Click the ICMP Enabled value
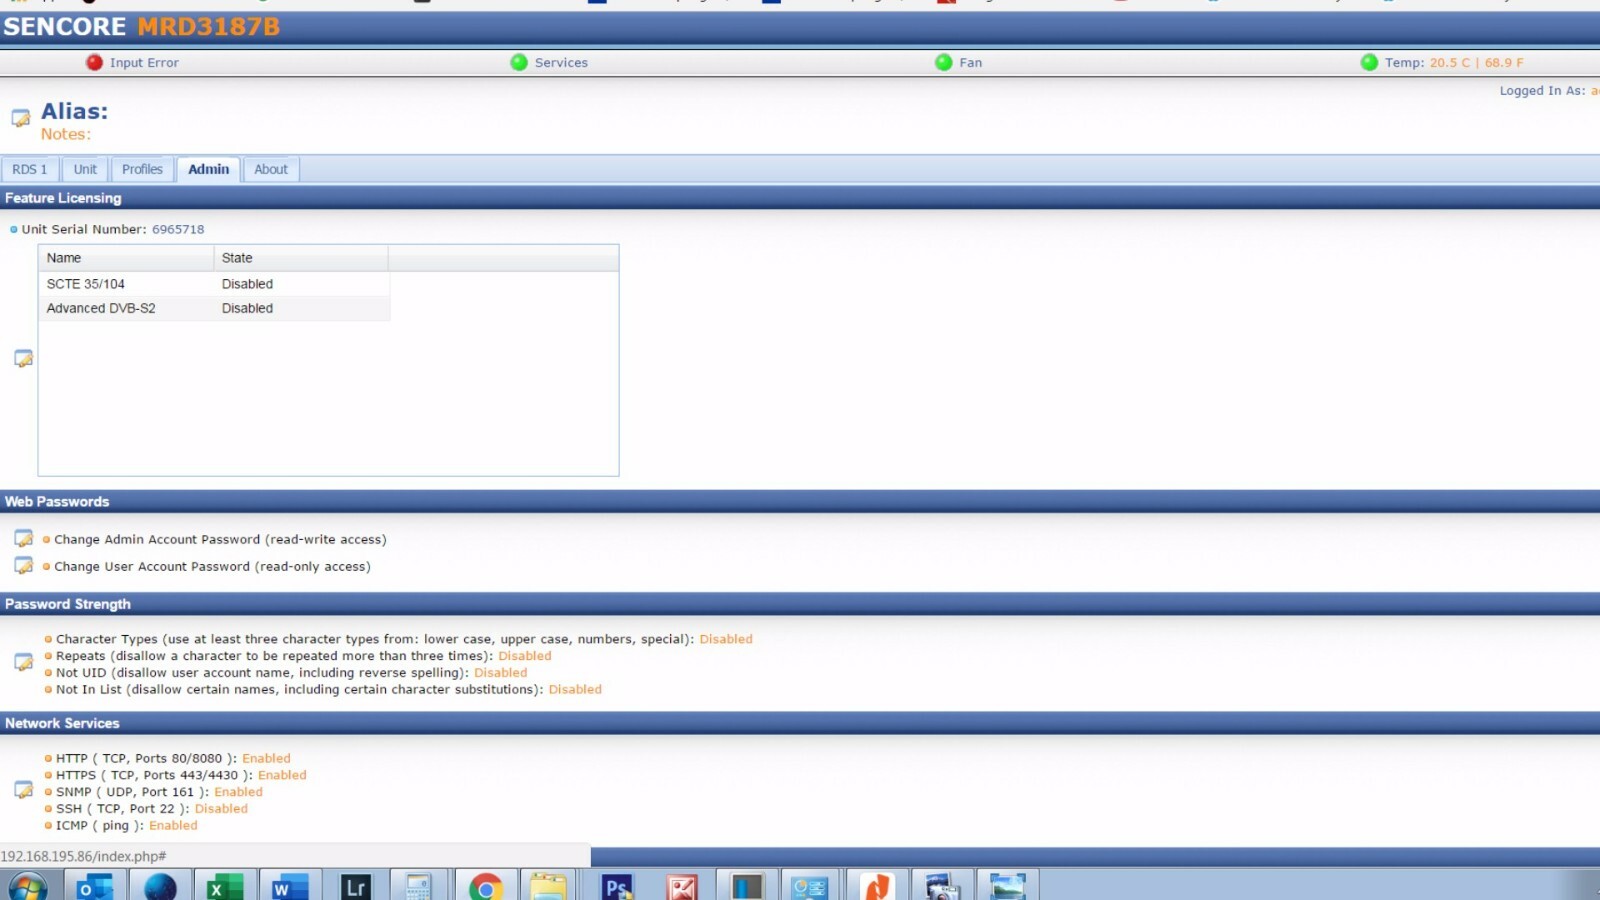Image resolution: width=1600 pixels, height=900 pixels. [x=173, y=825]
